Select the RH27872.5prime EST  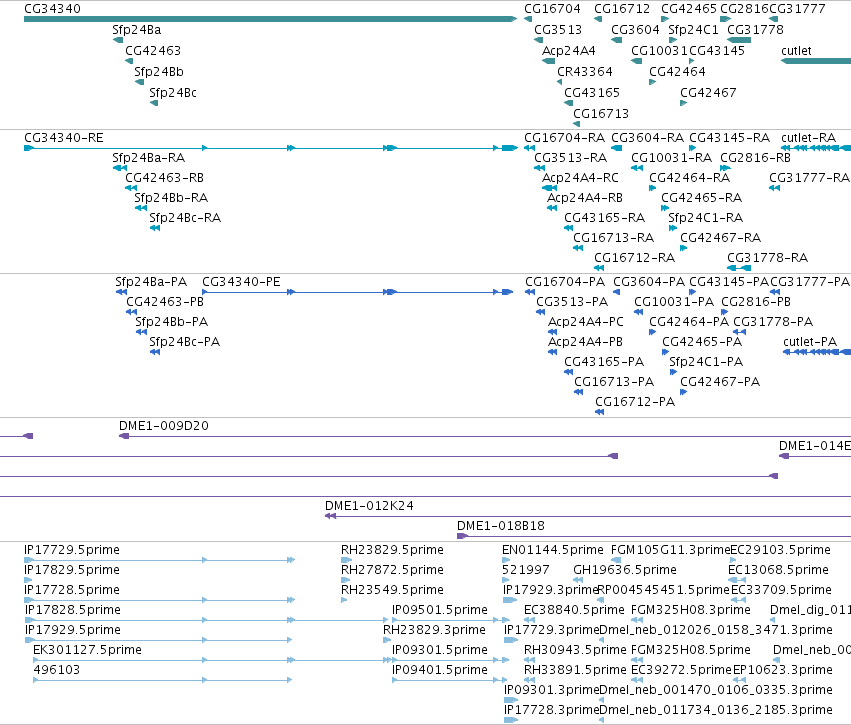coord(344,580)
